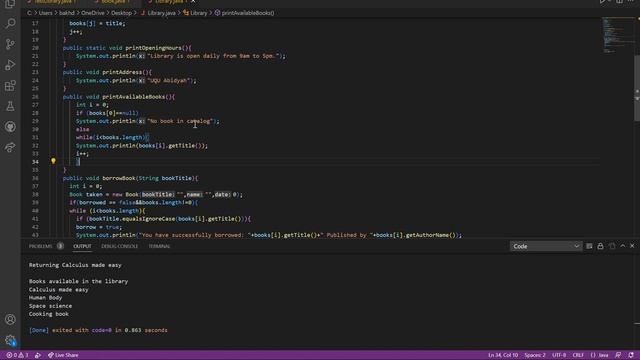Viewport: 640px width, 360px height.
Task: Click "Books available in the library" output line
Action: 78,282
